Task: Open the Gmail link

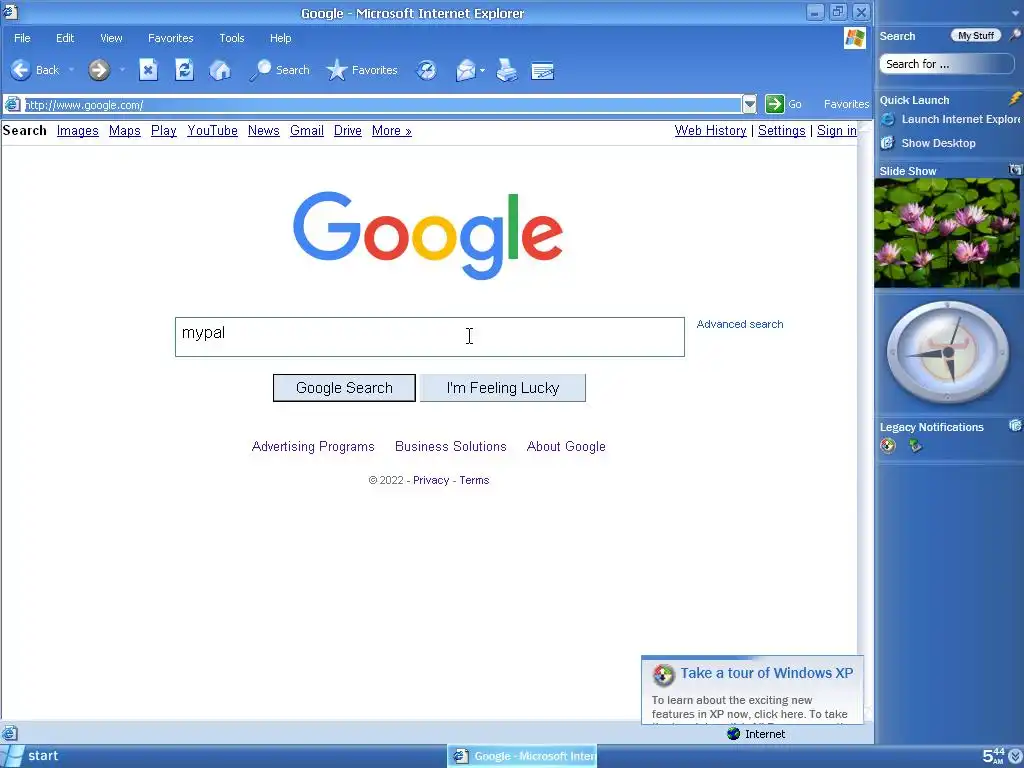Action: (x=307, y=131)
